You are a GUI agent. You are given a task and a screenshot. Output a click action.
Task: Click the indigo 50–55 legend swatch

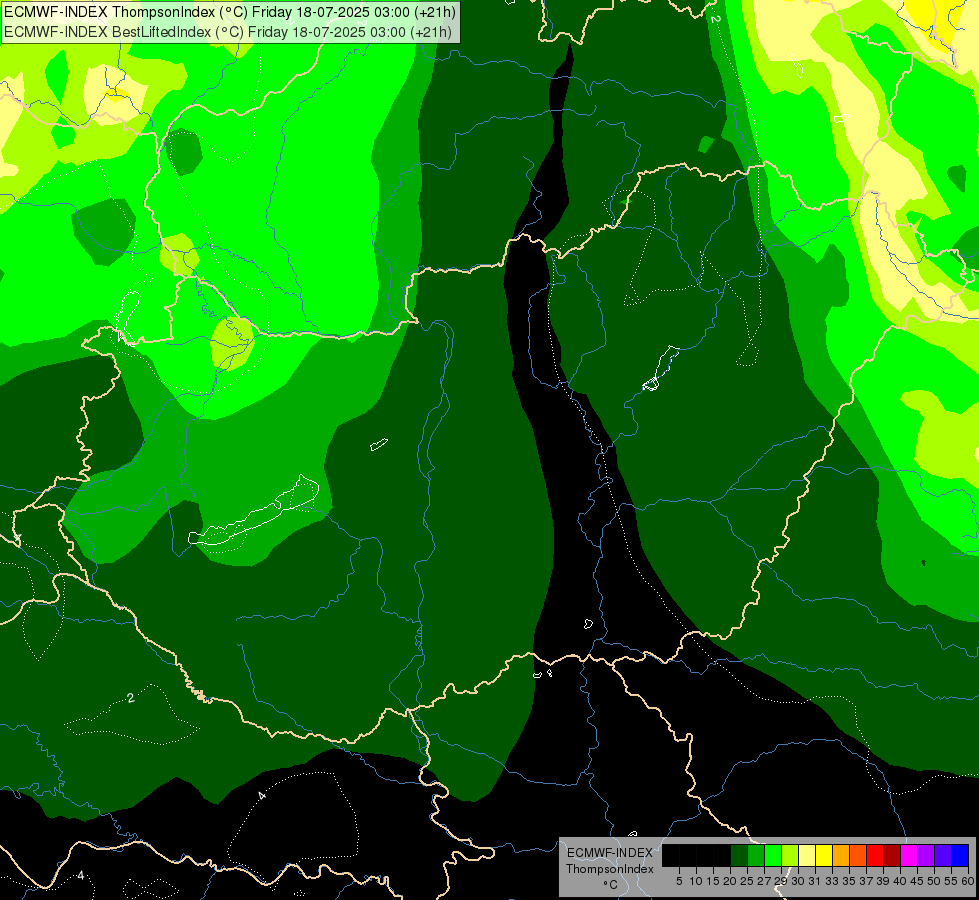(x=943, y=855)
